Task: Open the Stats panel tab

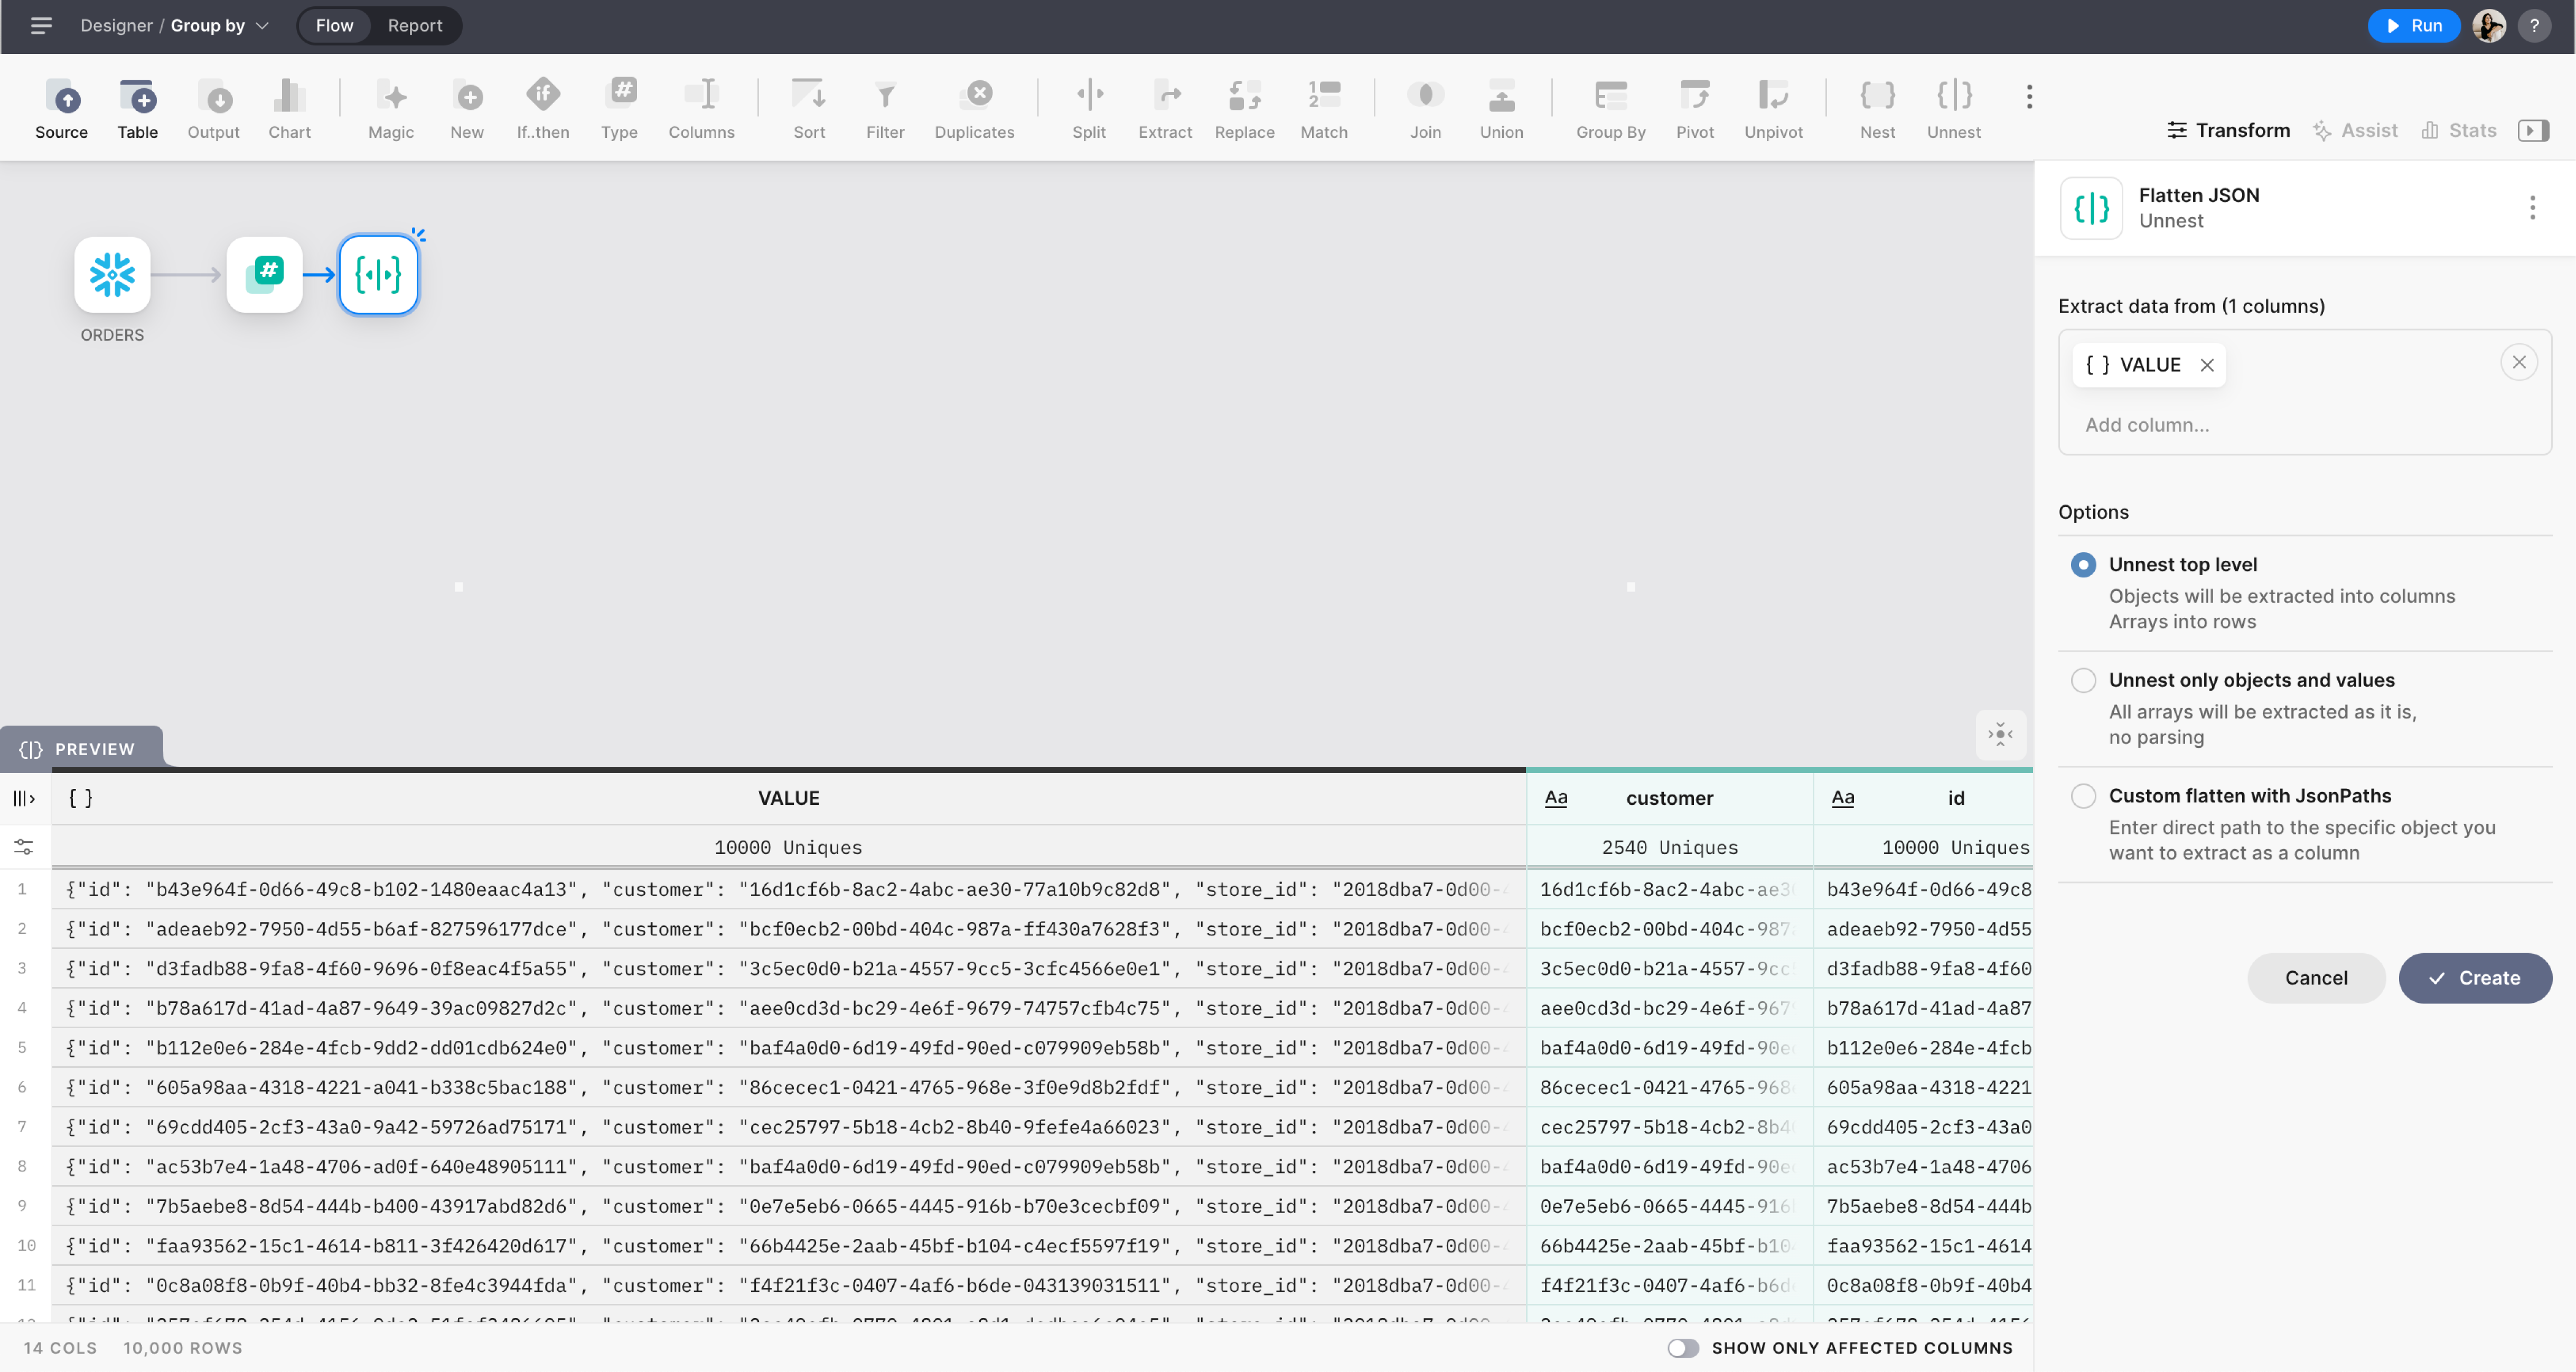Action: point(2459,130)
